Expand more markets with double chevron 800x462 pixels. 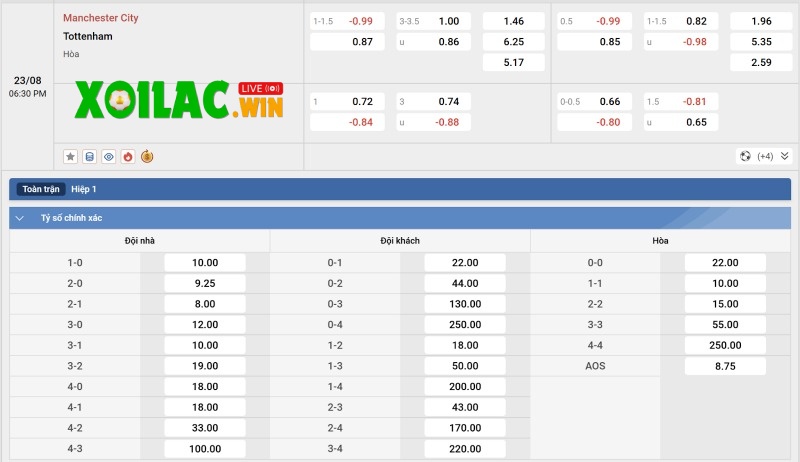pos(785,156)
